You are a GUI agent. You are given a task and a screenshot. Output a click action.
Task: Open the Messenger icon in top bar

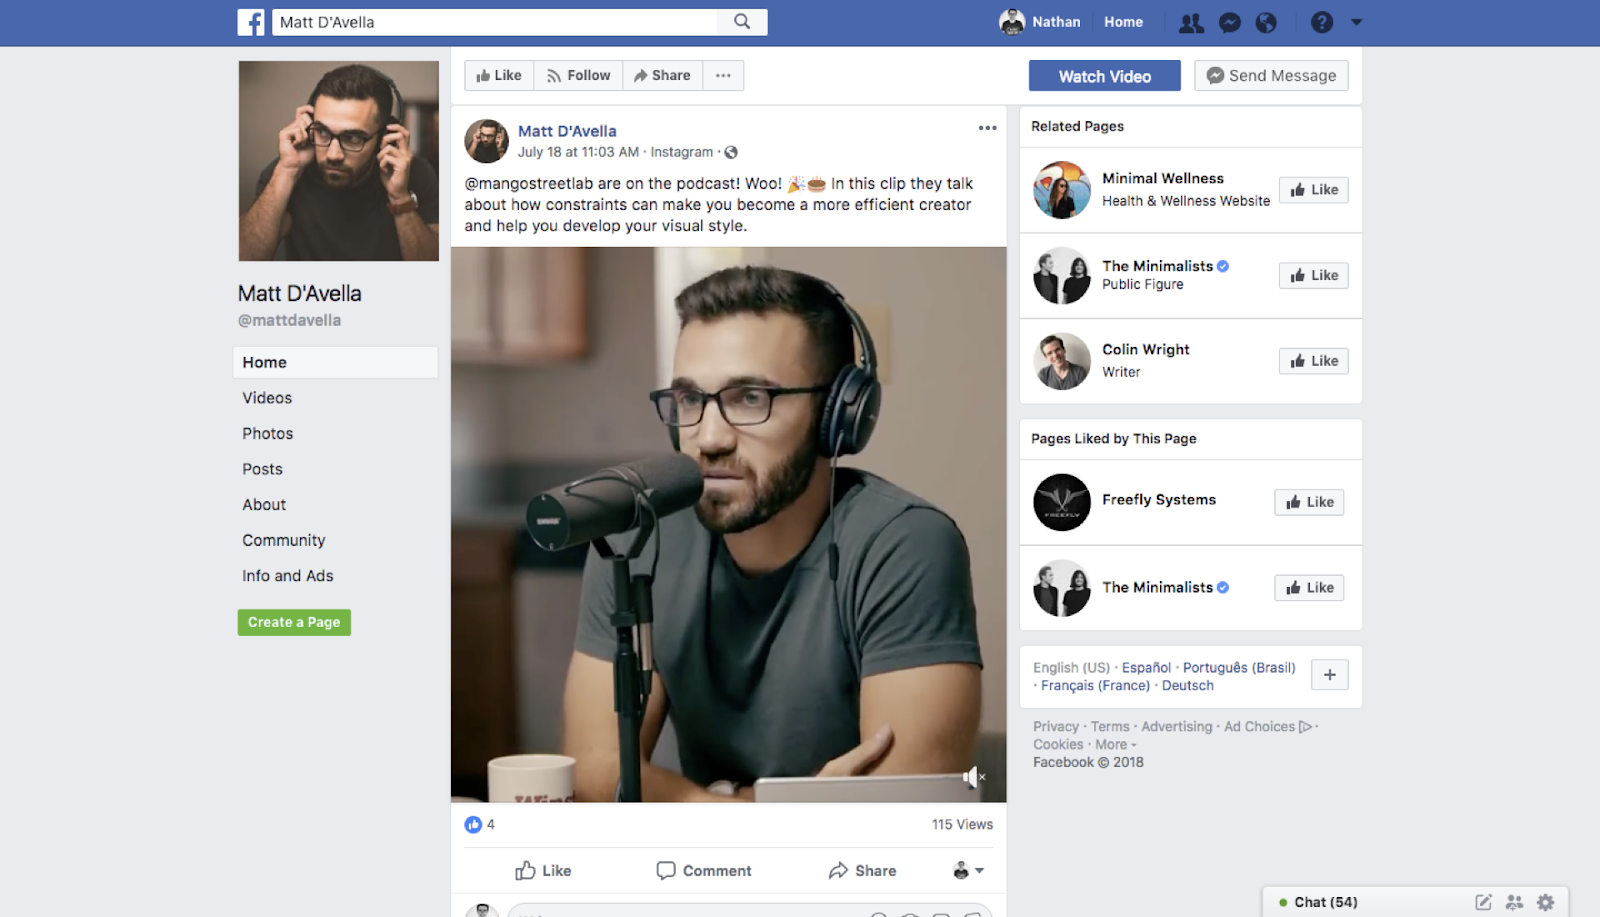pyautogui.click(x=1230, y=23)
